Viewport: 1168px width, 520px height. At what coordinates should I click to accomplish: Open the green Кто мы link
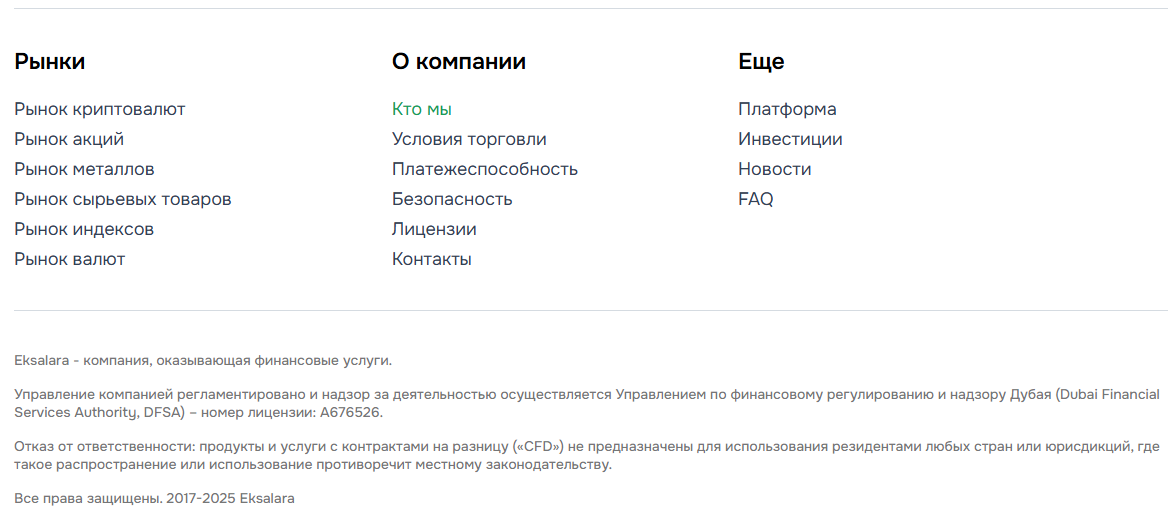click(x=422, y=109)
